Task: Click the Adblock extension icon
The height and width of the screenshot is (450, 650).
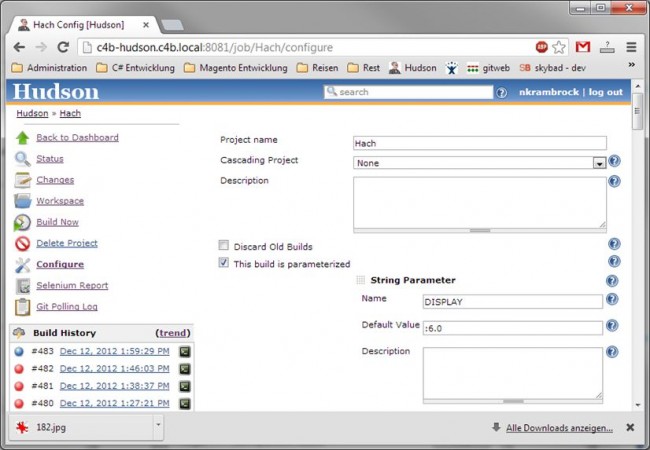Action: click(x=541, y=47)
